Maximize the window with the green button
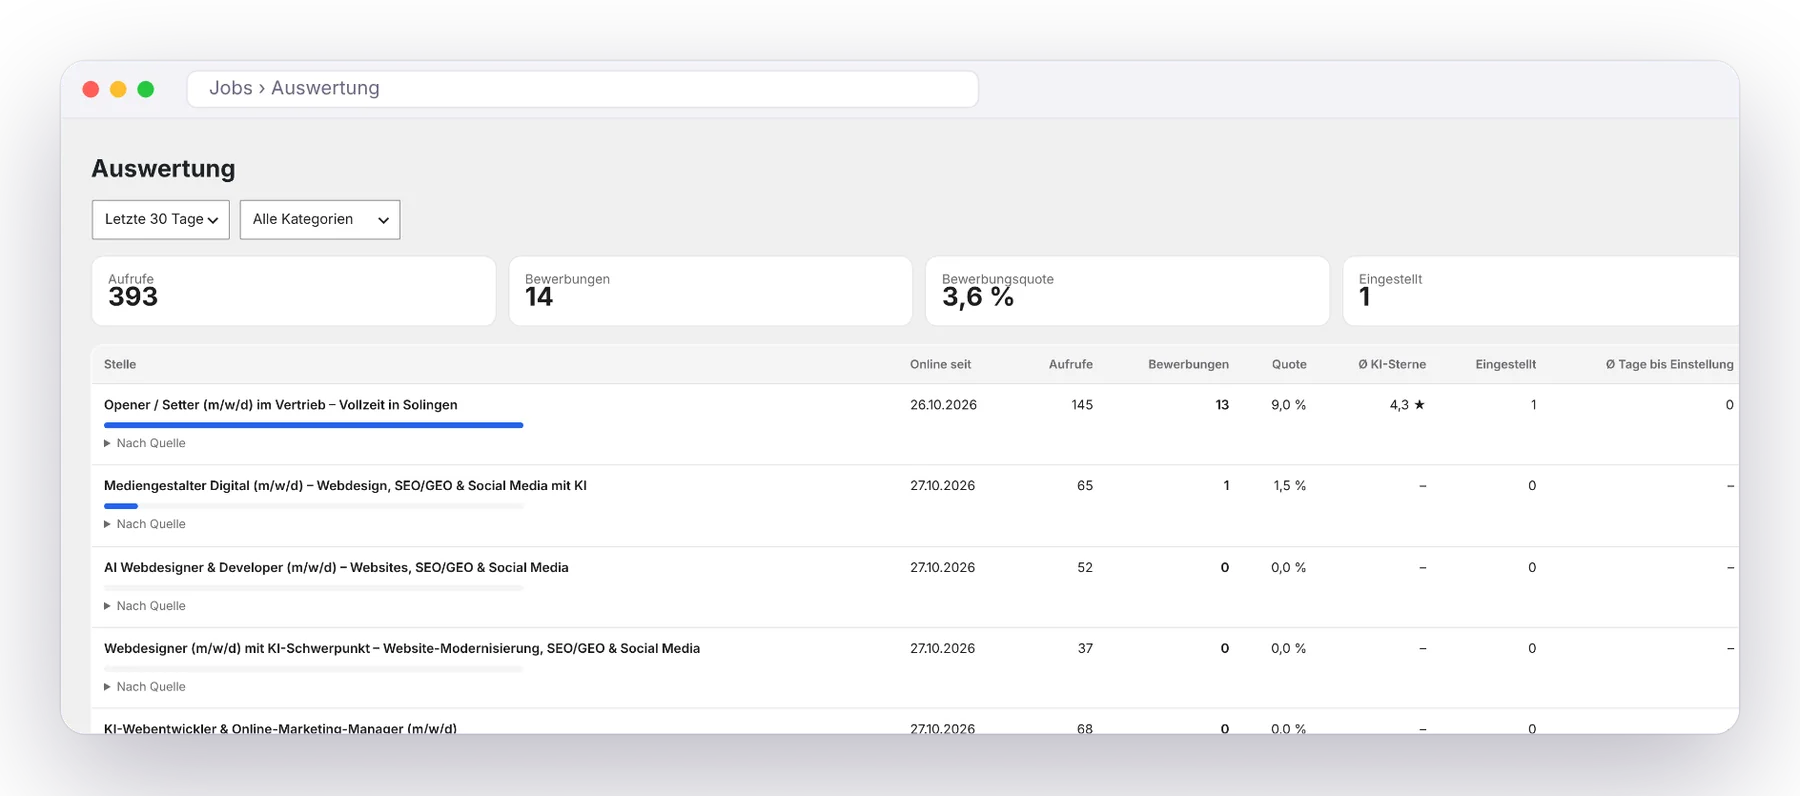This screenshot has height=796, width=1800. click(146, 89)
